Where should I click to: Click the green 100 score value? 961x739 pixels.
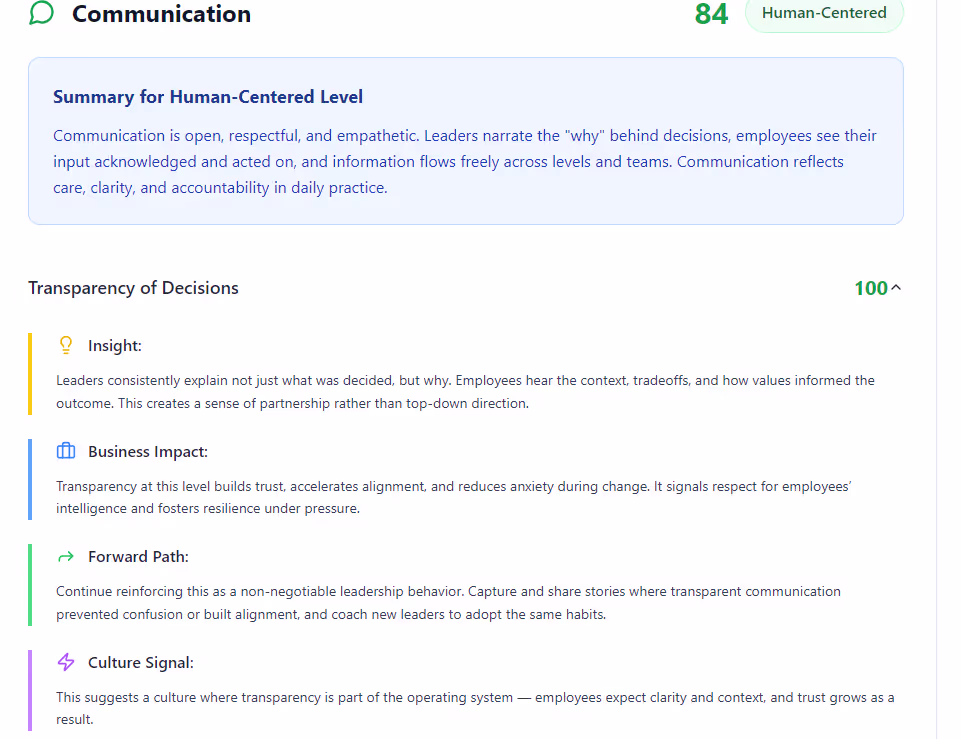[870, 288]
